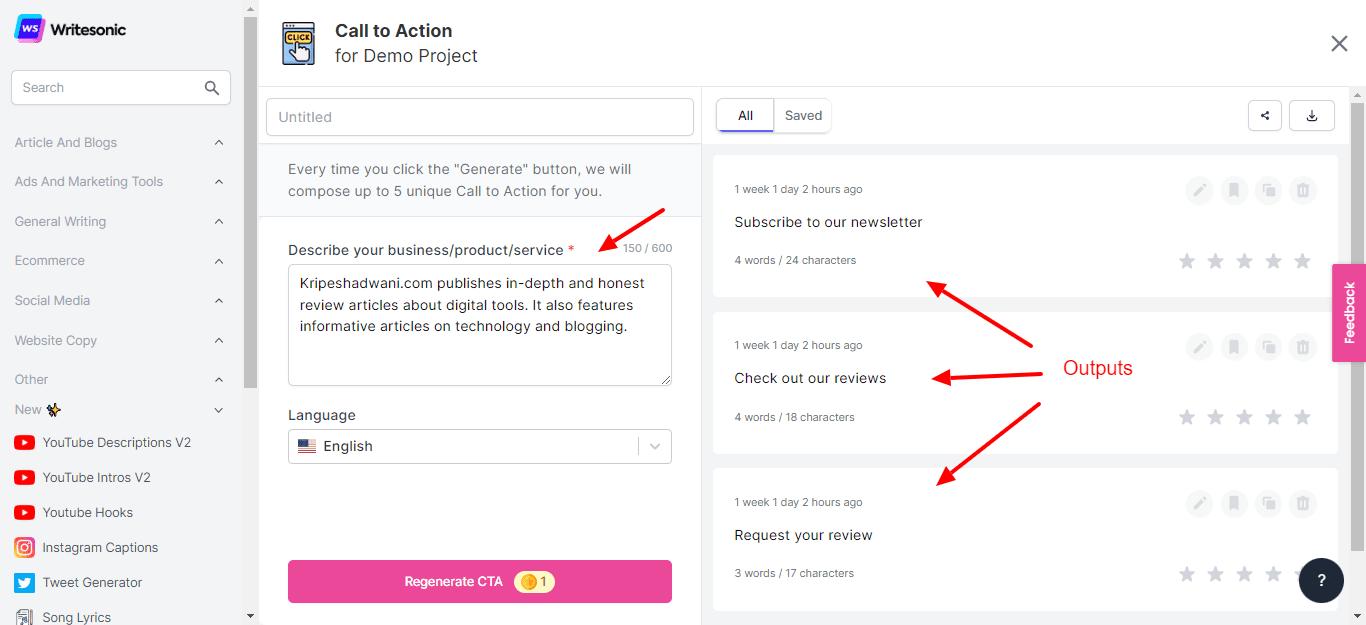This screenshot has width=1366, height=625.
Task: Collapse the Article And Blogs section
Action: pos(219,143)
